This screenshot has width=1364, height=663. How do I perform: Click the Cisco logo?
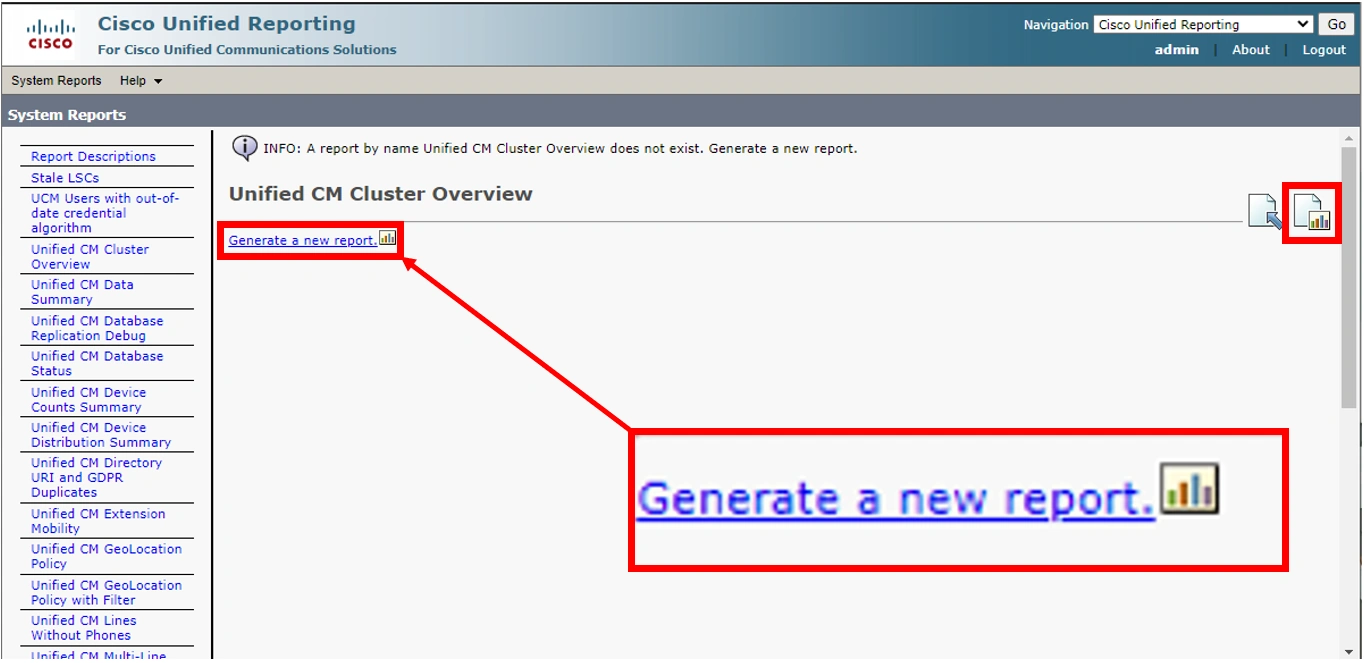coord(50,34)
